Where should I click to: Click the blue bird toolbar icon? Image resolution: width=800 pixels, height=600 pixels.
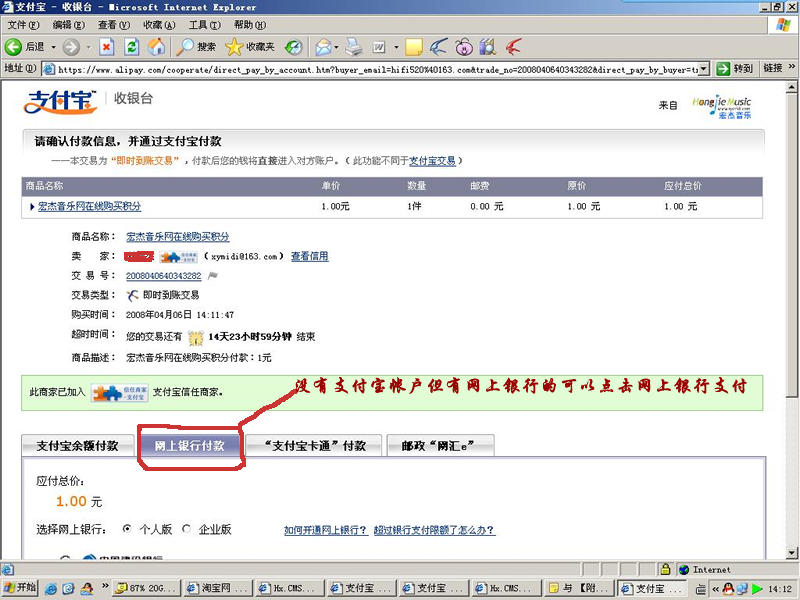tap(438, 47)
